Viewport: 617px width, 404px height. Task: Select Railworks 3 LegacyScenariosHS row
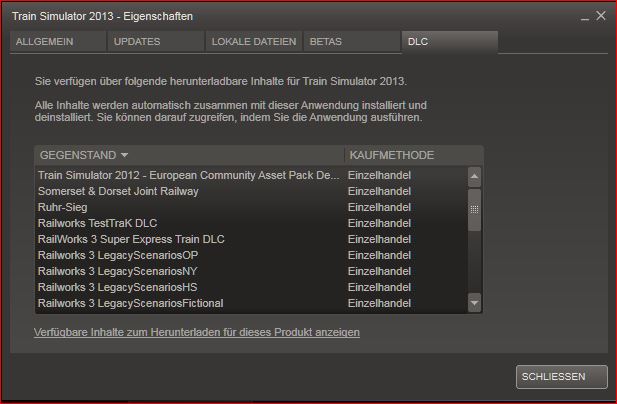(x=251, y=288)
